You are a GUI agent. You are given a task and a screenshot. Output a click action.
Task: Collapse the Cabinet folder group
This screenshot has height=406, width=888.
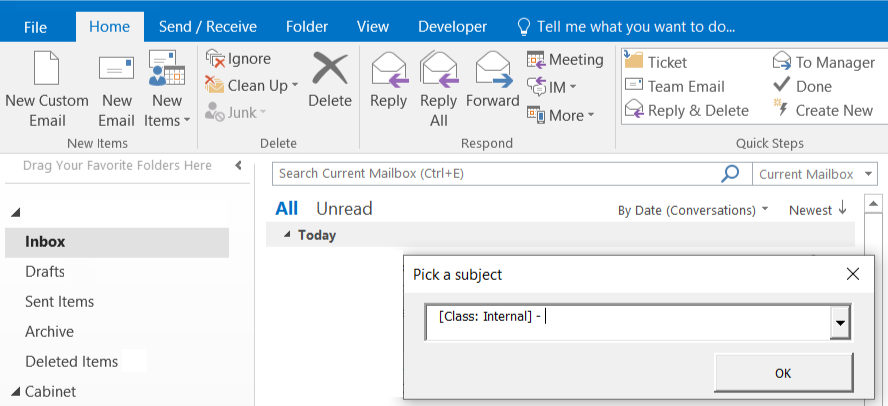15,391
